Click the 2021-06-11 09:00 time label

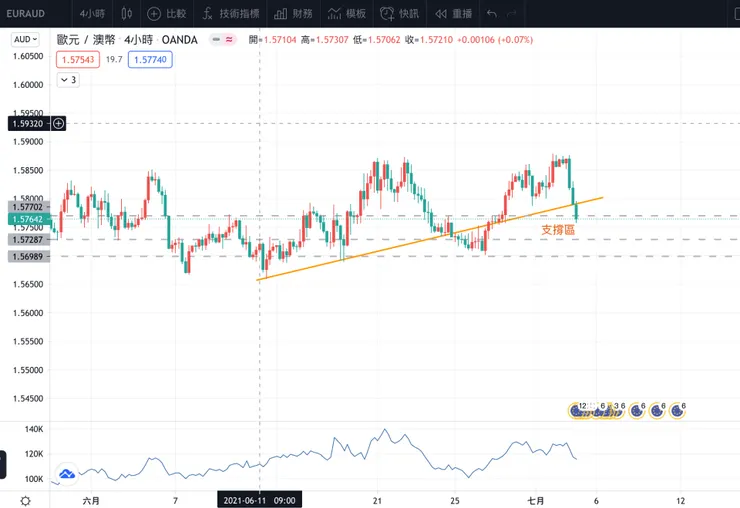coord(260,500)
